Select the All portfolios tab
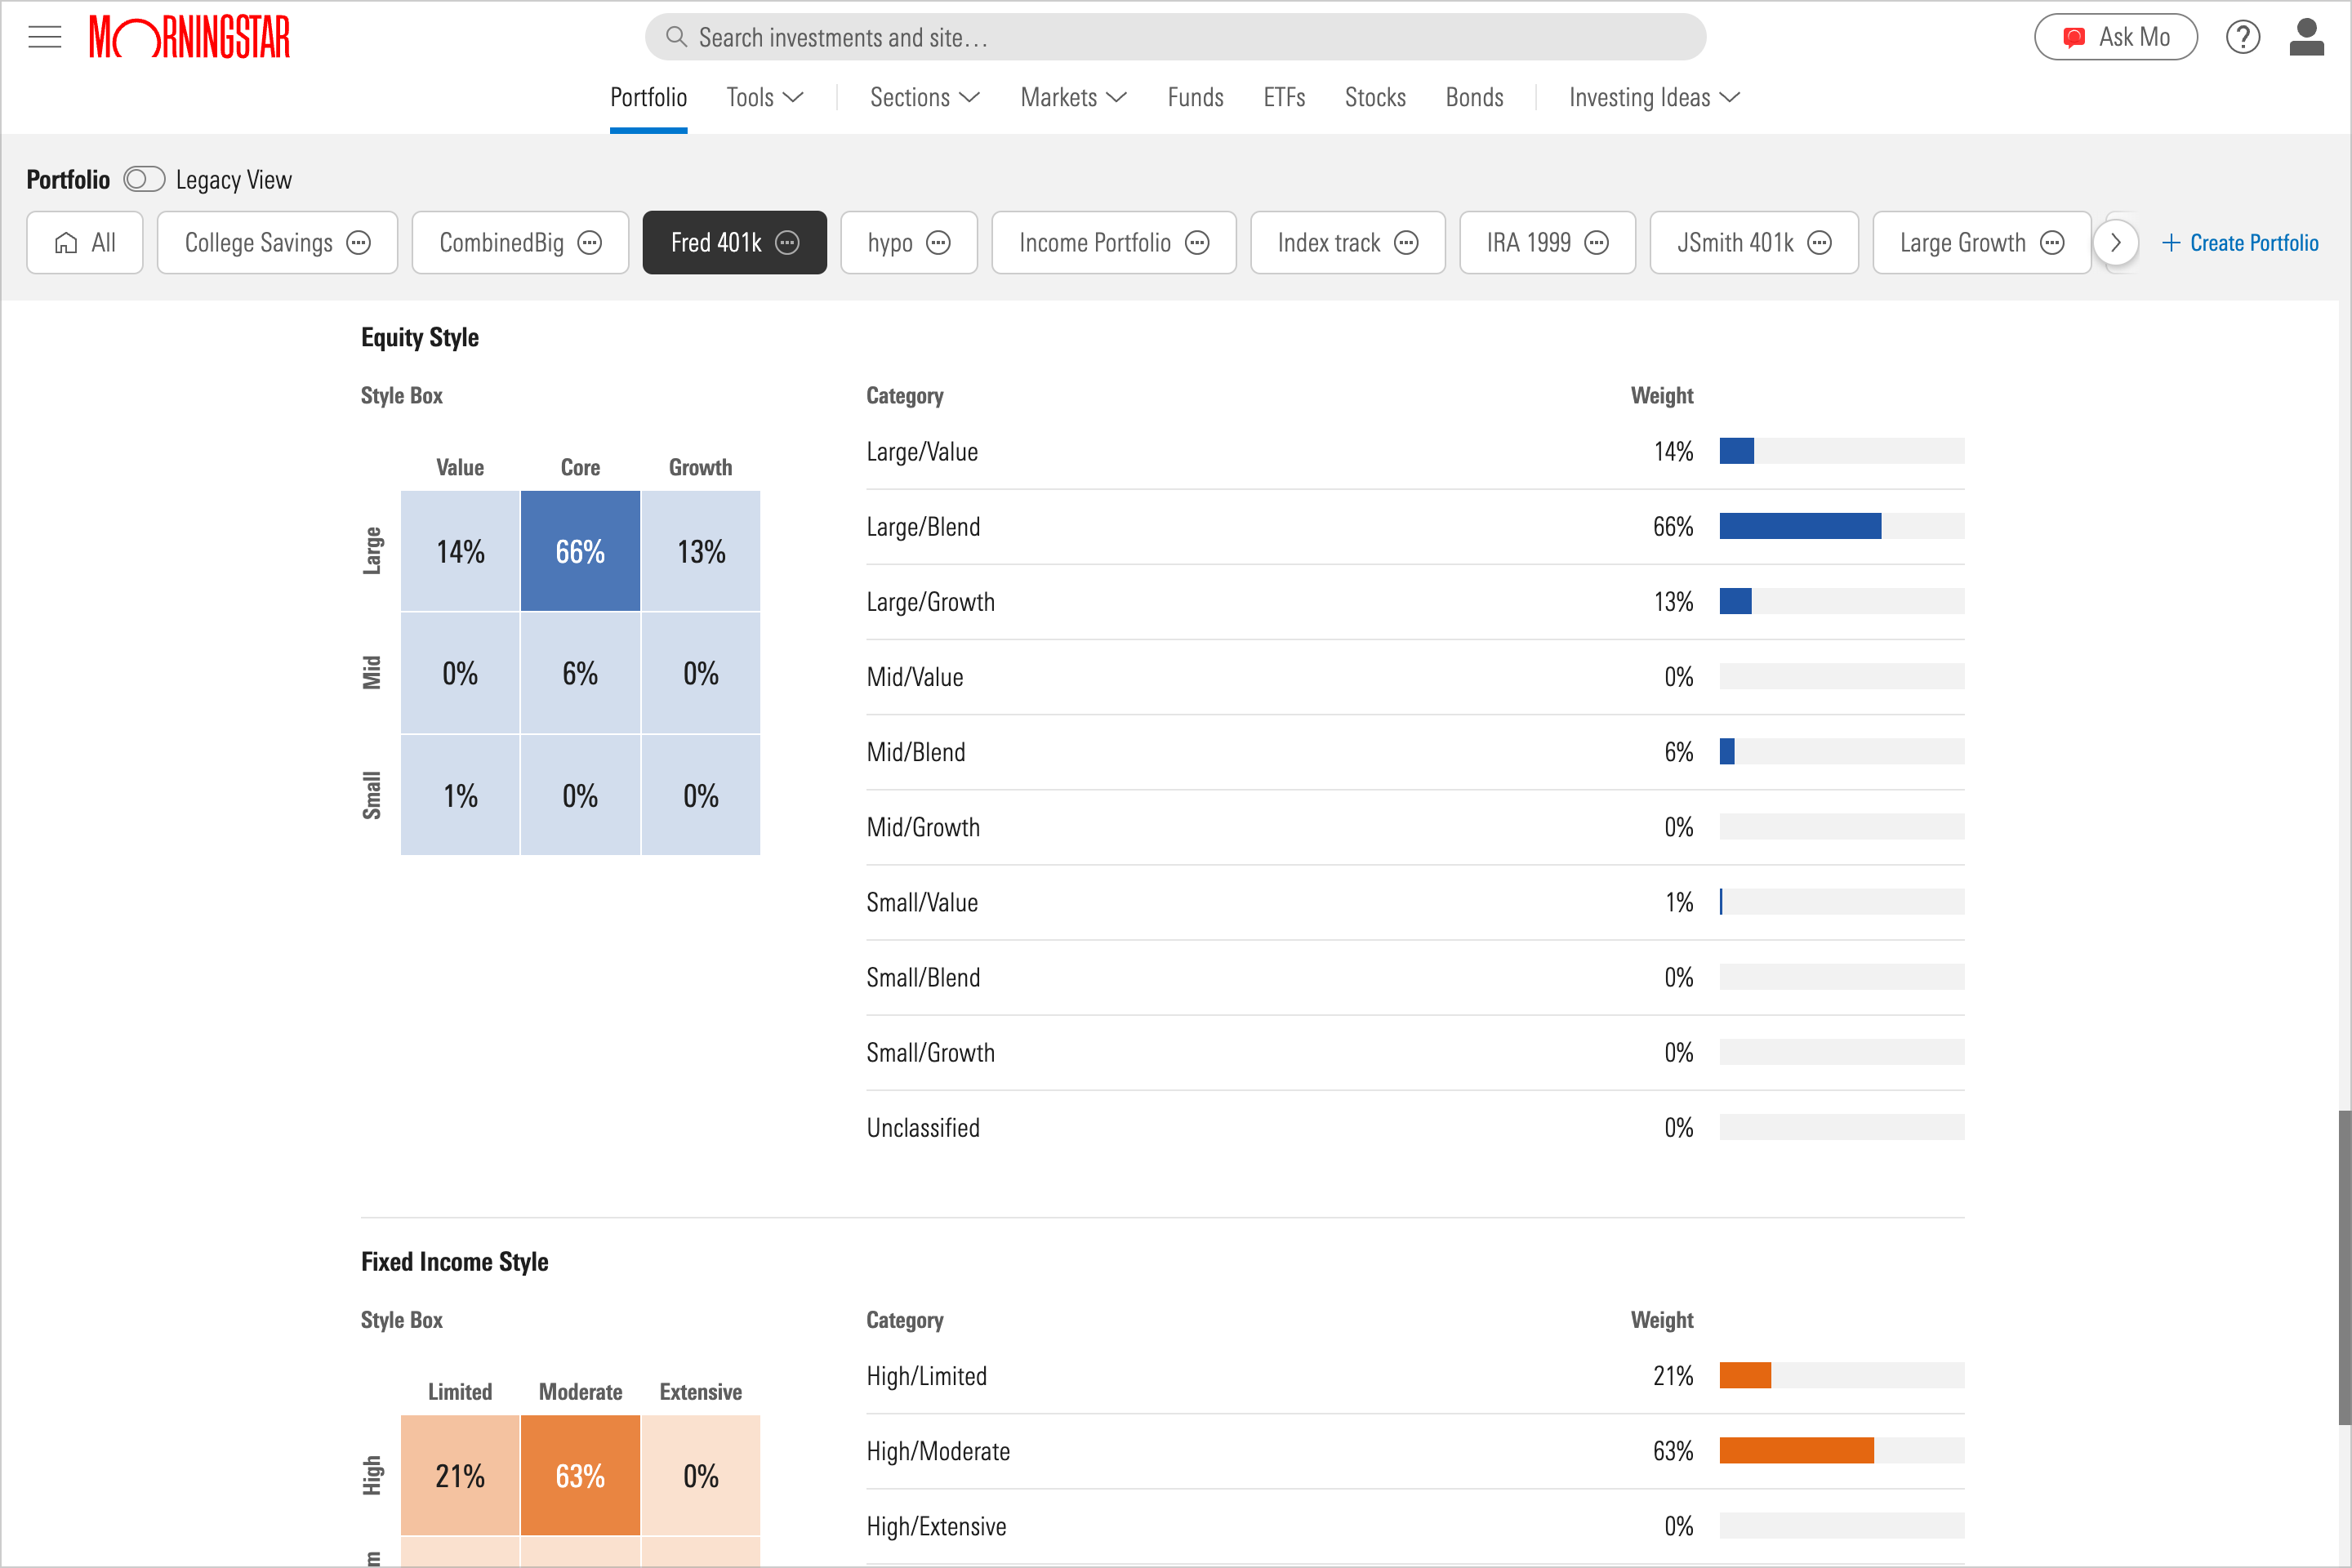 pyautogui.click(x=85, y=243)
